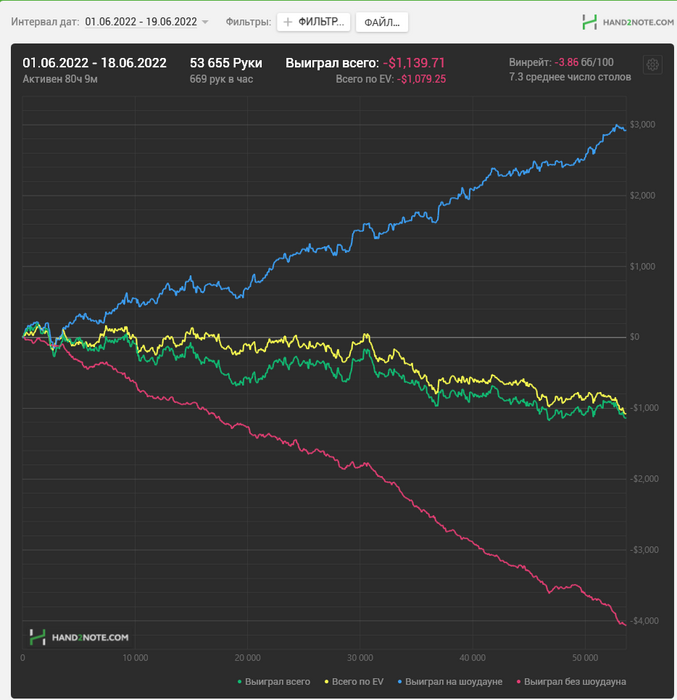
Task: Click the 01.06.2022 - 18.06.2022 chart title
Action: point(94,63)
